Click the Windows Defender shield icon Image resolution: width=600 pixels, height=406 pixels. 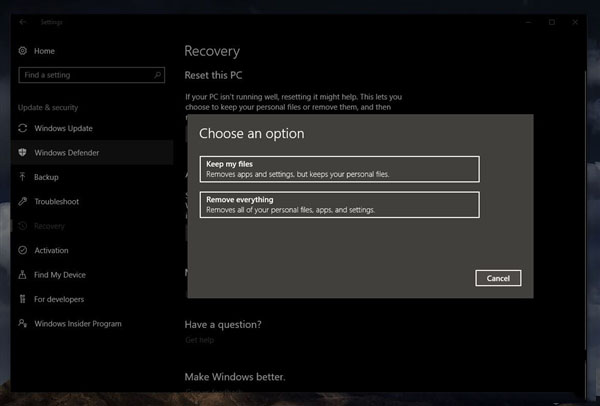tap(23, 153)
